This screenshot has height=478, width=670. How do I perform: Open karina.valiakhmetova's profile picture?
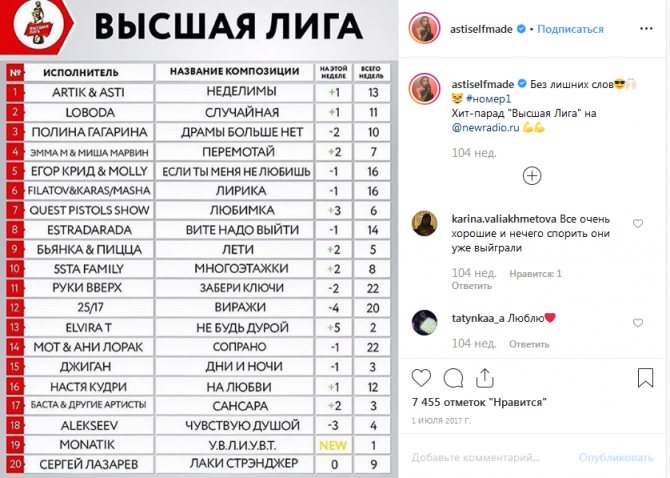pyautogui.click(x=425, y=223)
